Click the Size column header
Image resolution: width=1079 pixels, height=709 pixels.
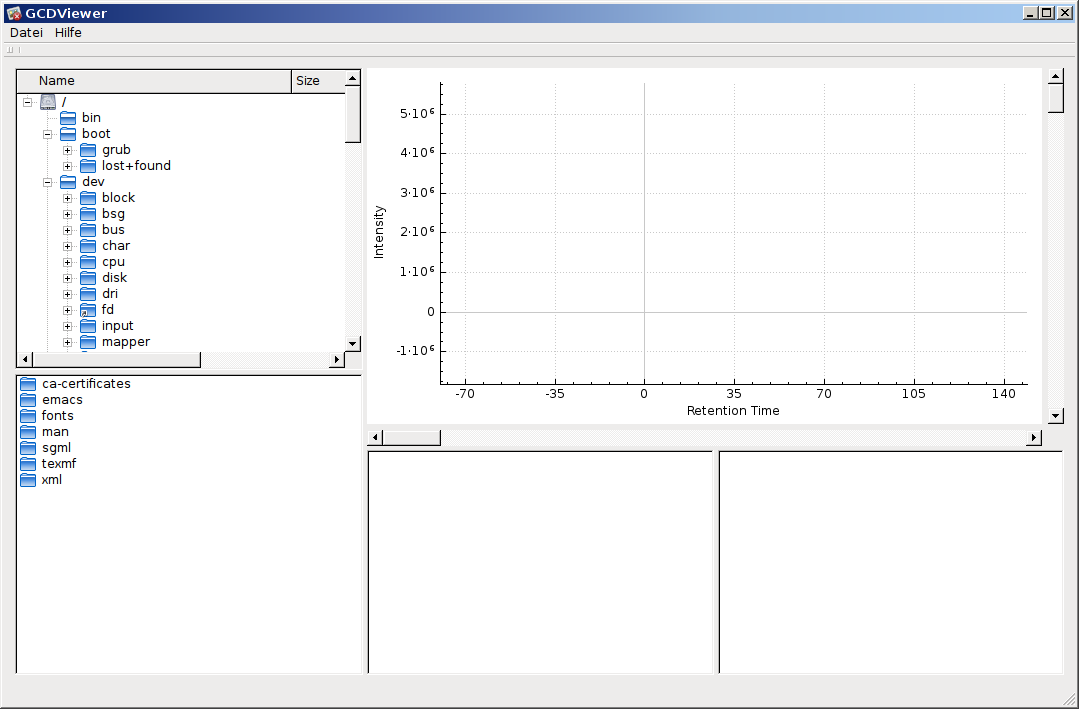(308, 80)
